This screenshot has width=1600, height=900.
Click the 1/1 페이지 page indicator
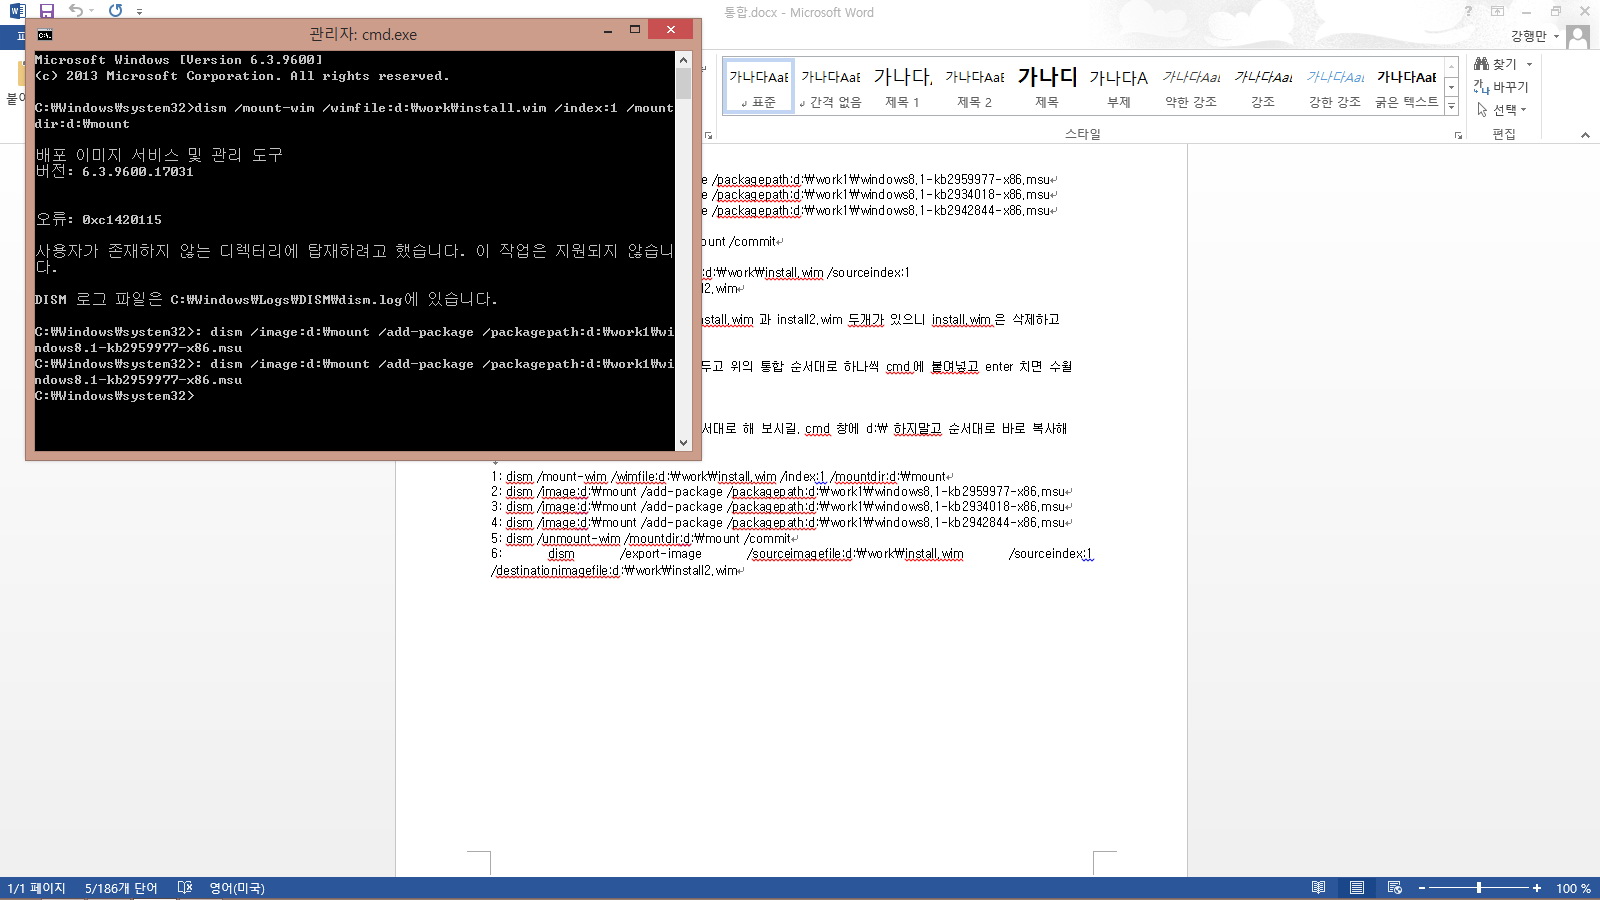click(x=36, y=888)
